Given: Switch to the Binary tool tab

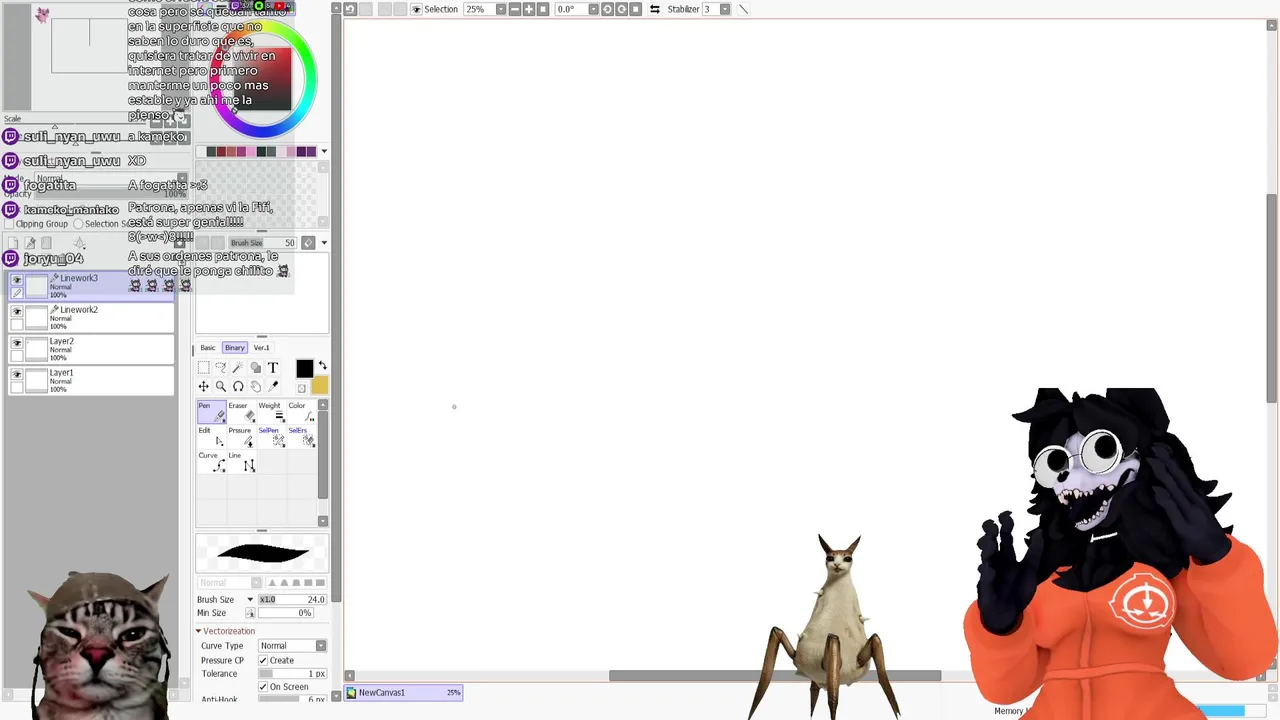Looking at the screenshot, I should coord(234,348).
